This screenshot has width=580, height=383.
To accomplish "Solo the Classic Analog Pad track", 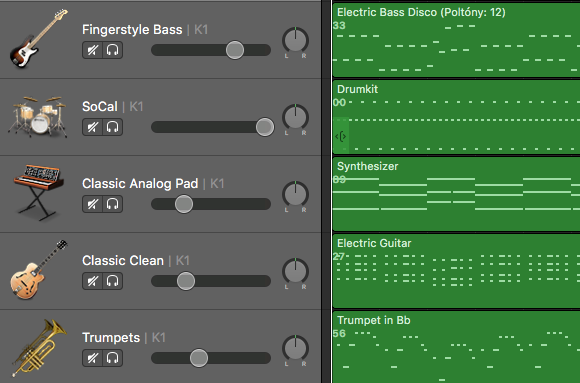I will point(112,204).
